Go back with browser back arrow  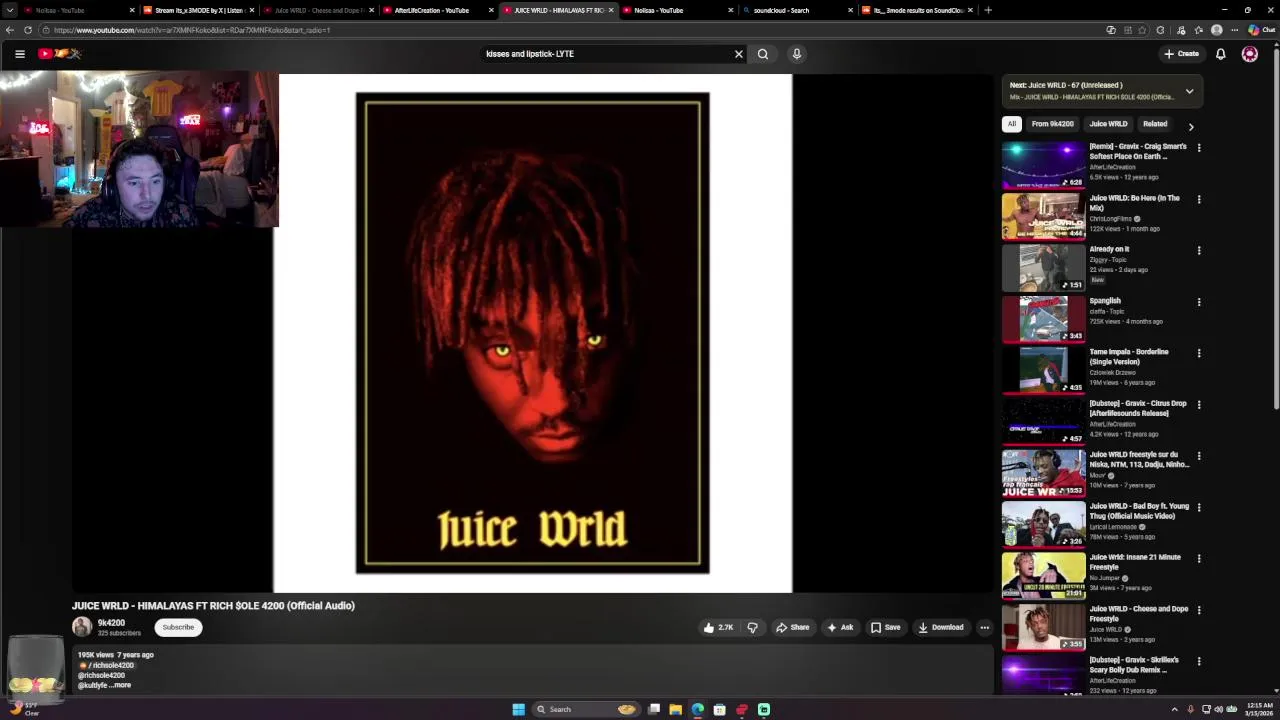pyautogui.click(x=10, y=30)
